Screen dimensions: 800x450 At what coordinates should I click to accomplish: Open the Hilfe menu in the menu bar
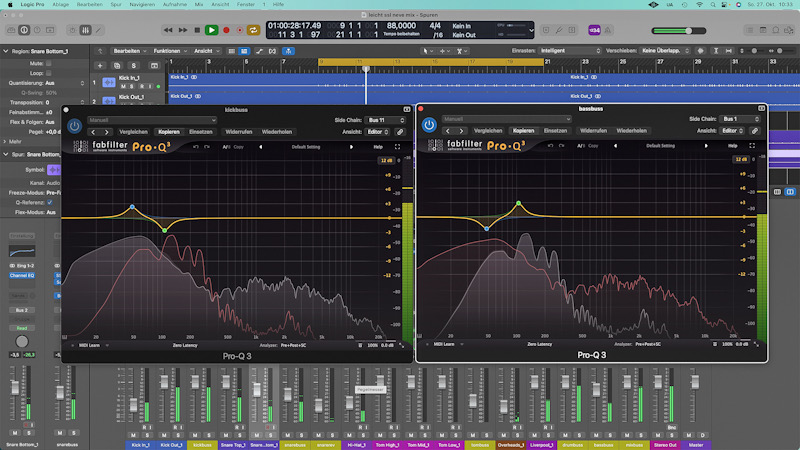coord(278,5)
